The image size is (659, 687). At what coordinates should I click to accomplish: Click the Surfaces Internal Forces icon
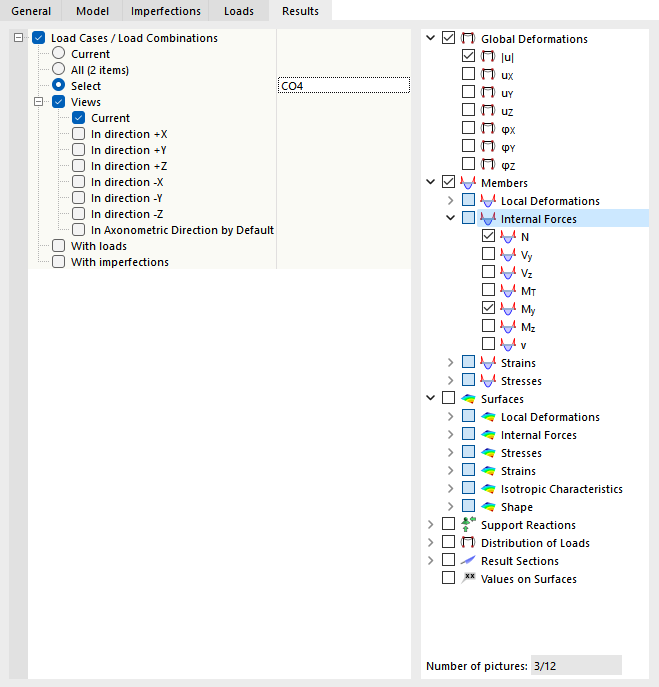click(x=488, y=435)
